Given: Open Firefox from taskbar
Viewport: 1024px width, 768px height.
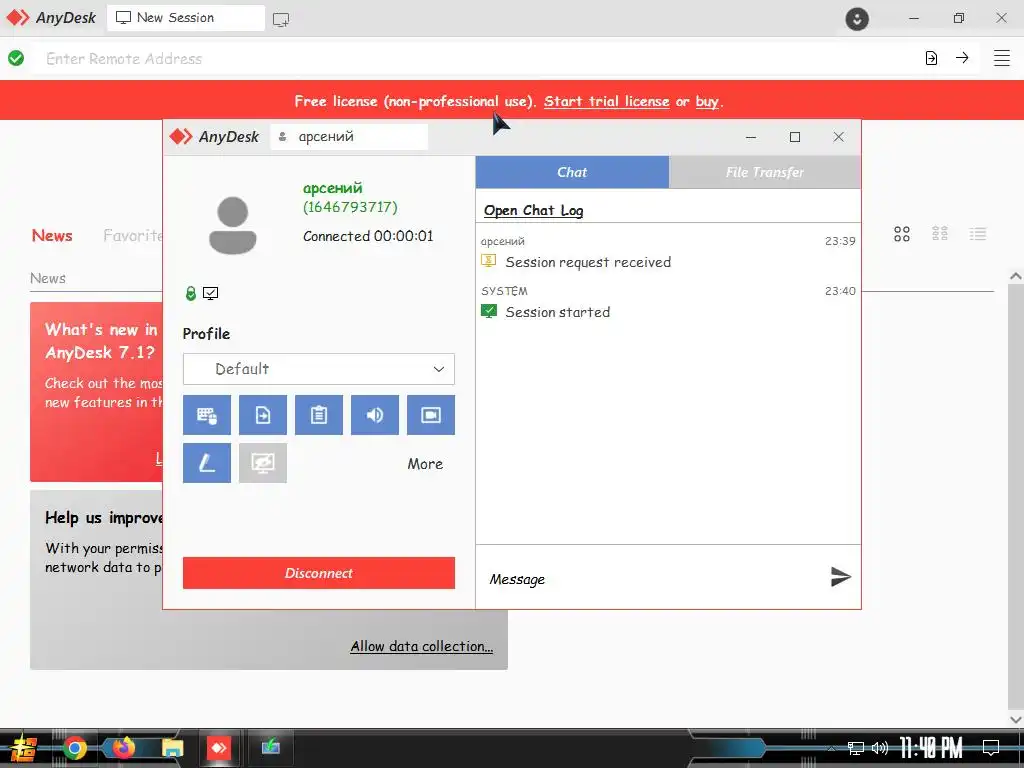Looking at the screenshot, I should point(123,747).
